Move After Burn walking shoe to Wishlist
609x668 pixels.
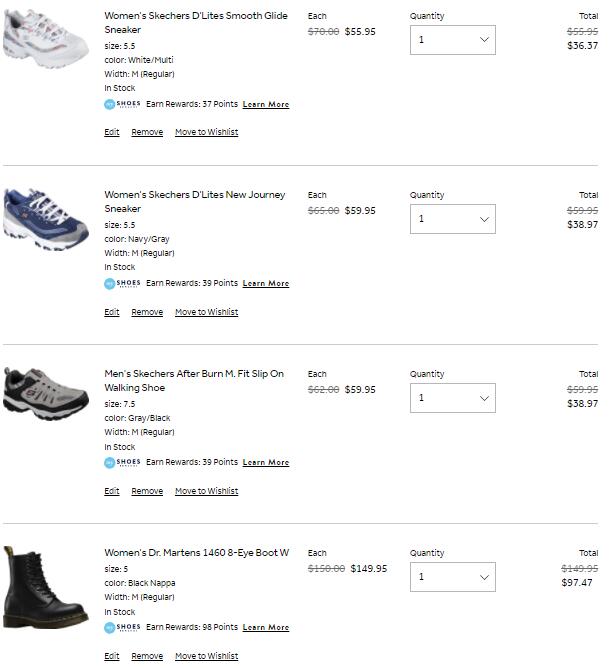click(206, 491)
